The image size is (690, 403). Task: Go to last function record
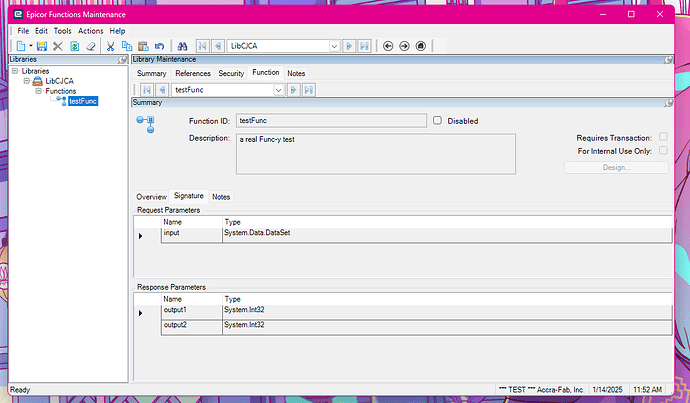coord(308,90)
